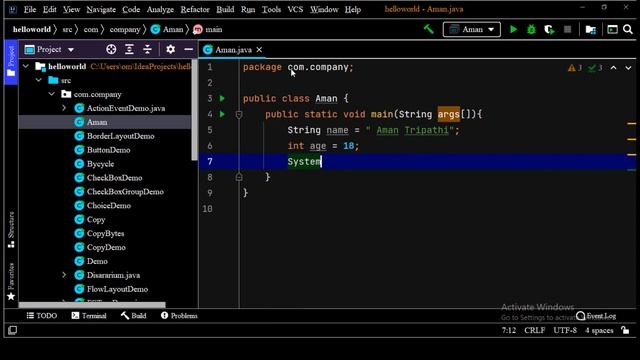Run the Aman configuration with play button

click(x=513, y=29)
